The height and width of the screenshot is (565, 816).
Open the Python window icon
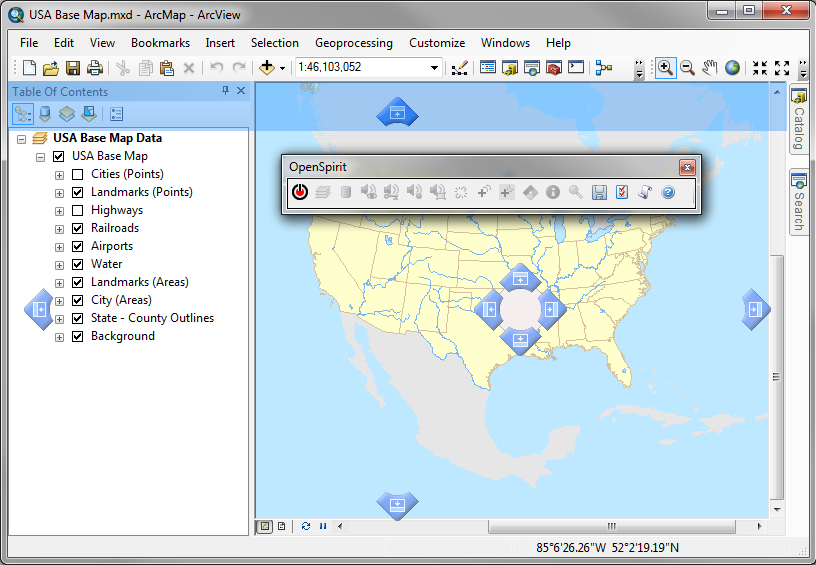(x=576, y=67)
